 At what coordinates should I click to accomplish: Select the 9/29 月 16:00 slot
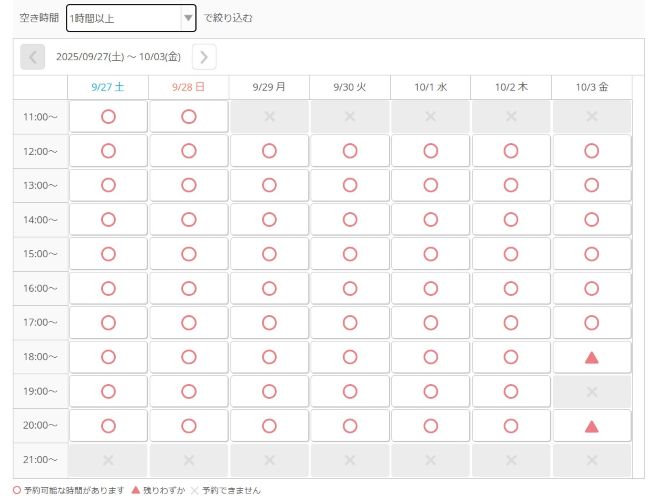tap(269, 288)
